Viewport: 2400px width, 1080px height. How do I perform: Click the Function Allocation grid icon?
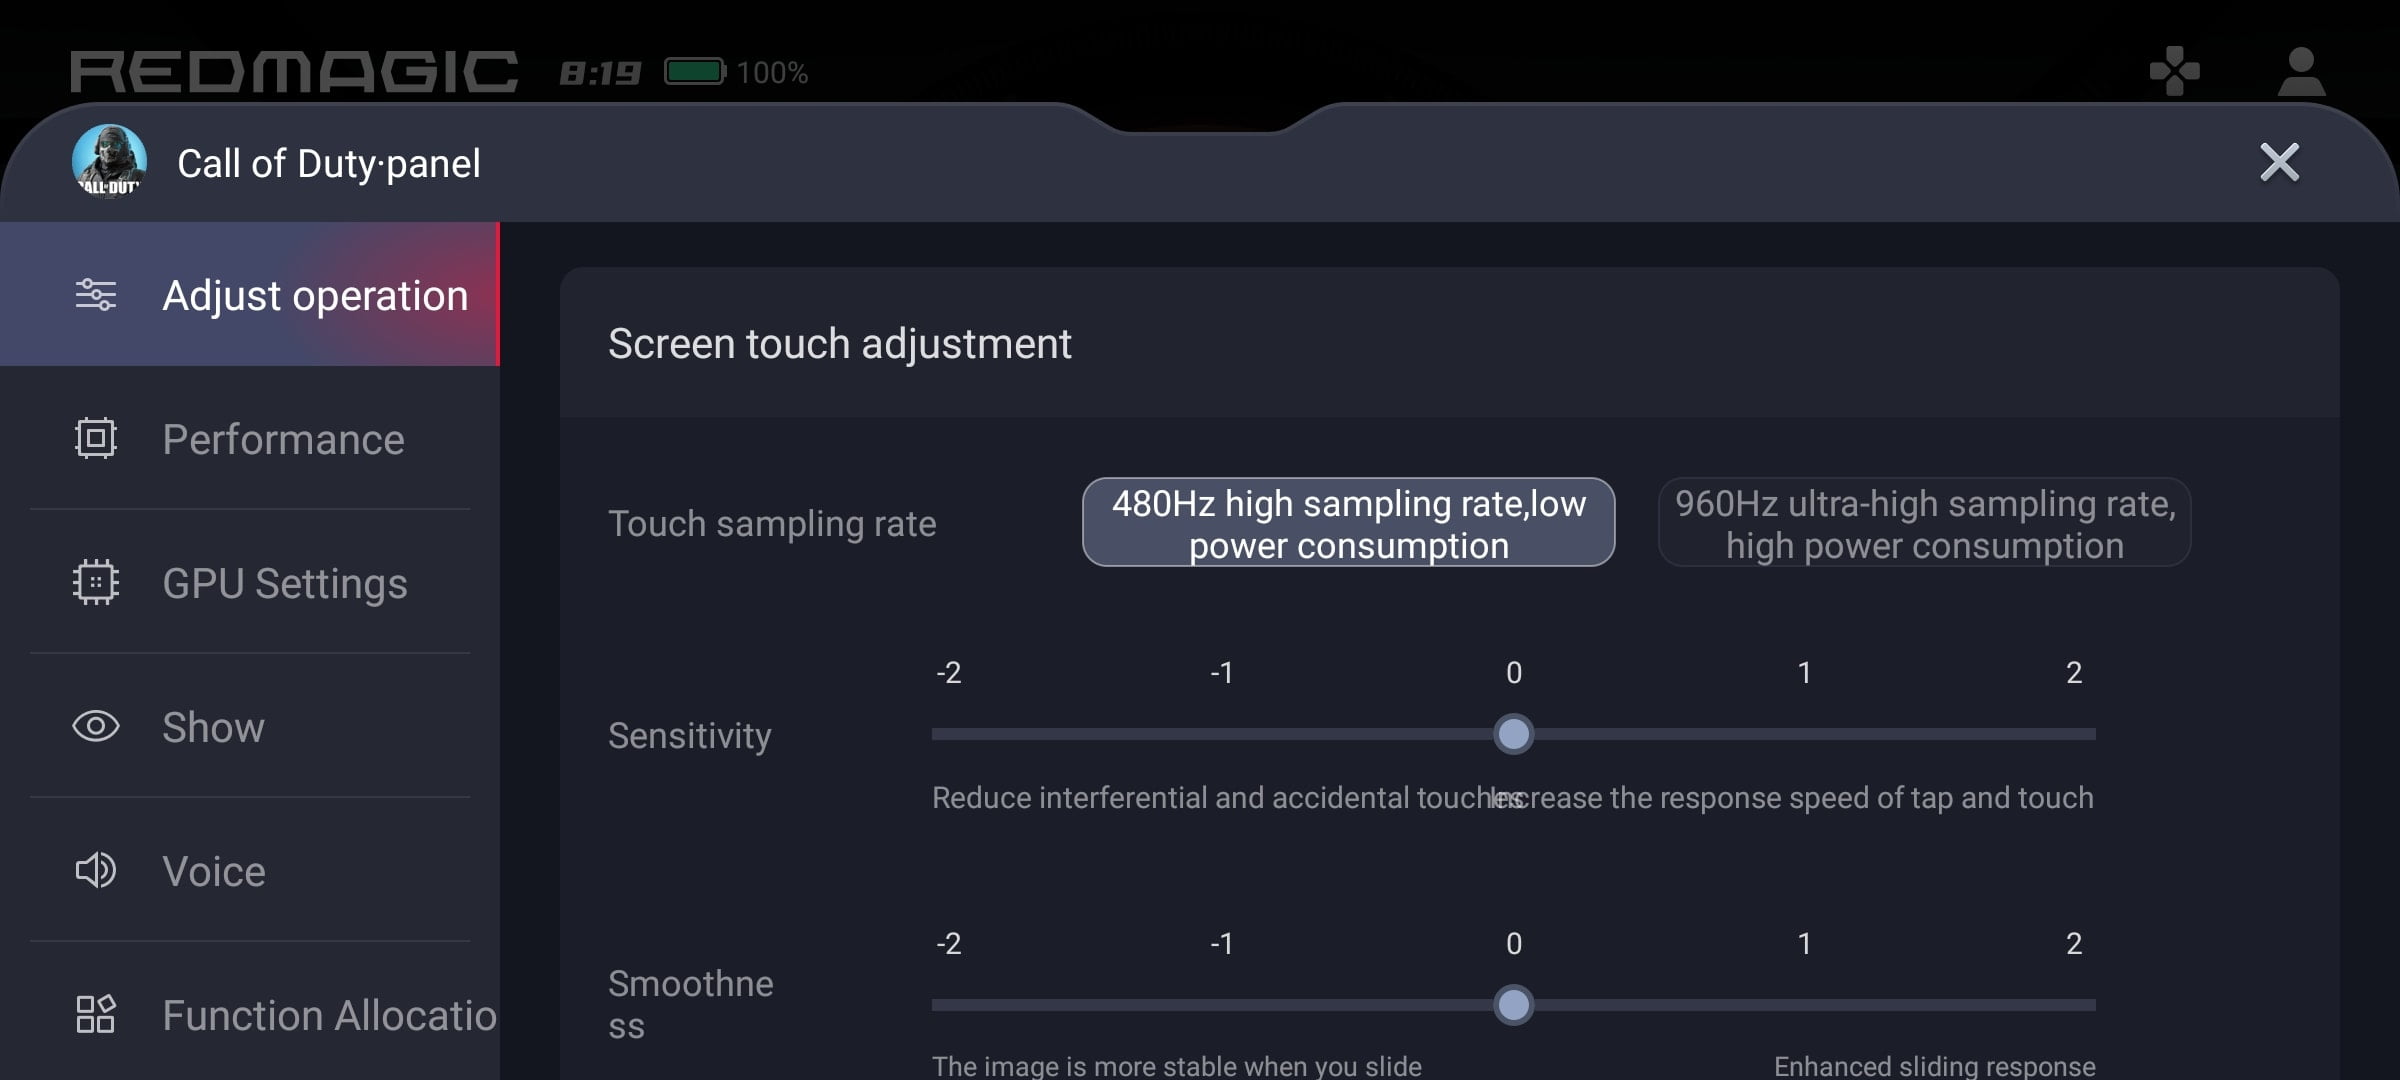[96, 1014]
